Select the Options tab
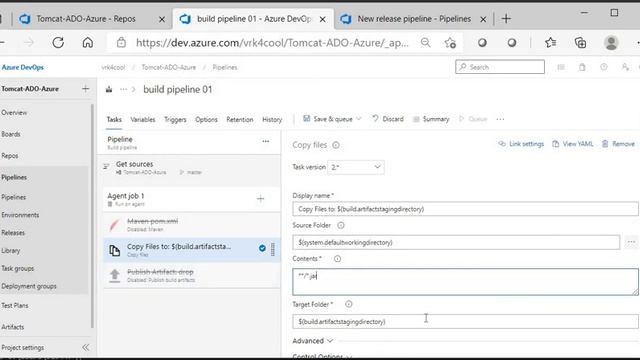This screenshot has height=360, width=640. point(206,120)
